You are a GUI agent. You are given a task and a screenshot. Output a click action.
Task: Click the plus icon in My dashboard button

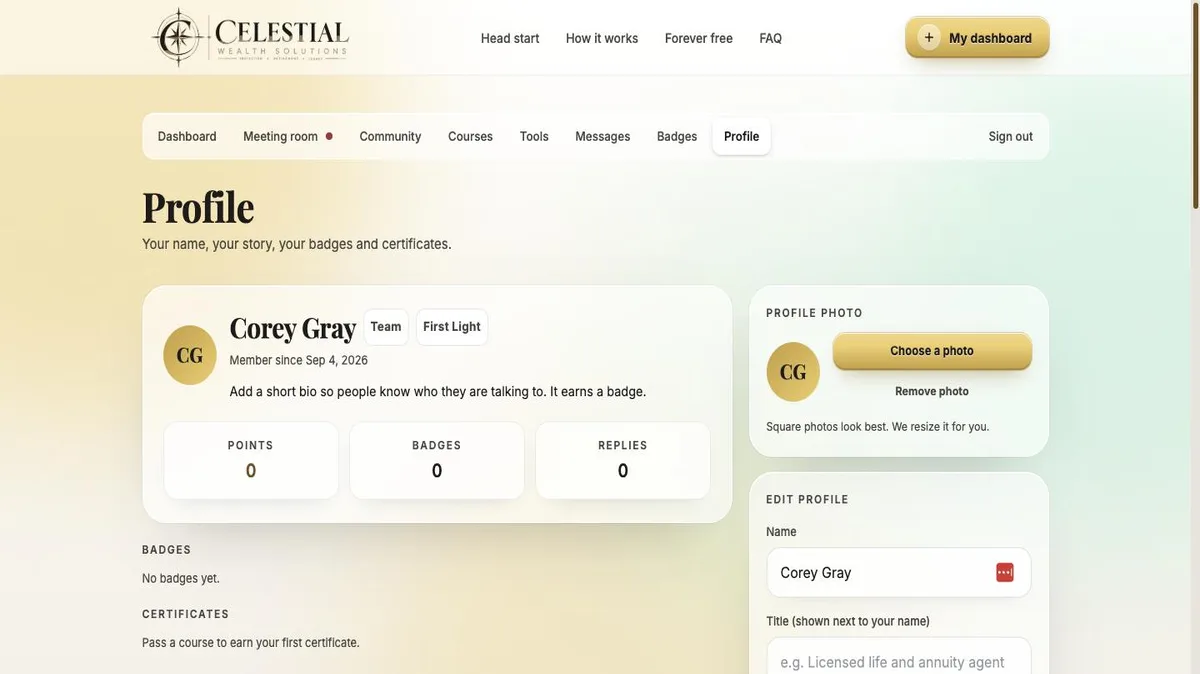(929, 37)
